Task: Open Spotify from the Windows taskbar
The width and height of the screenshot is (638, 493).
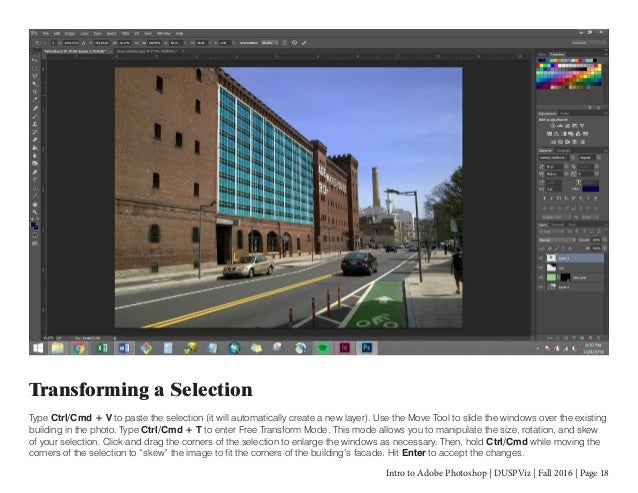Action: (x=322, y=348)
